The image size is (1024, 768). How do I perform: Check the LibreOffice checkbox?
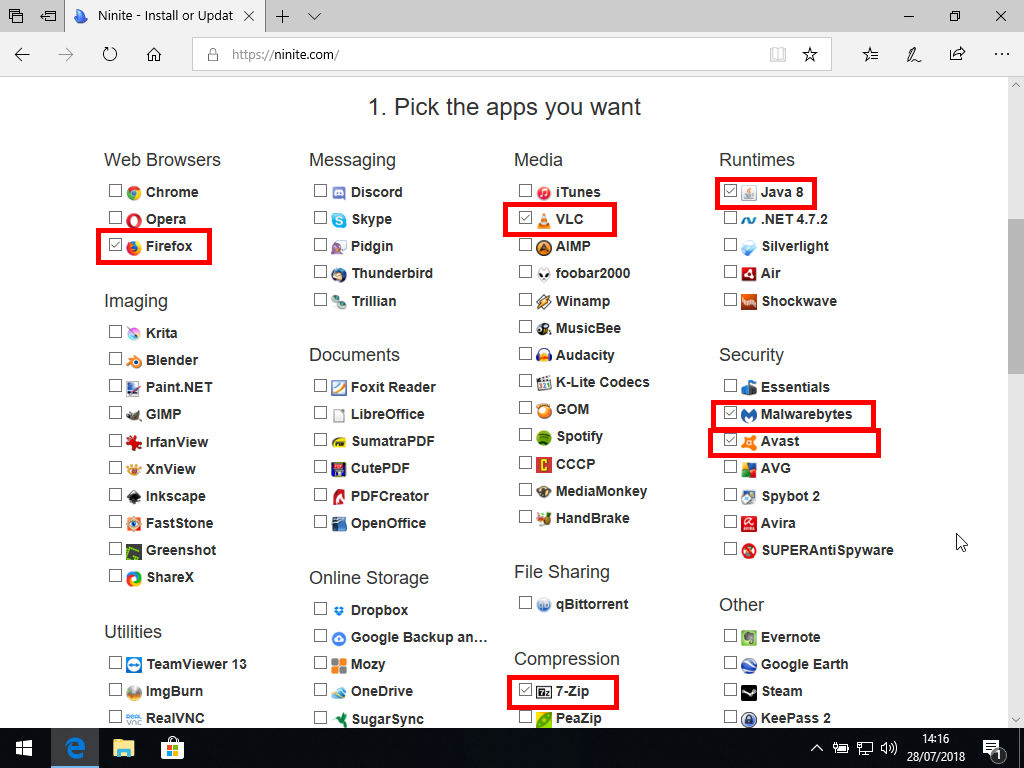(x=321, y=413)
